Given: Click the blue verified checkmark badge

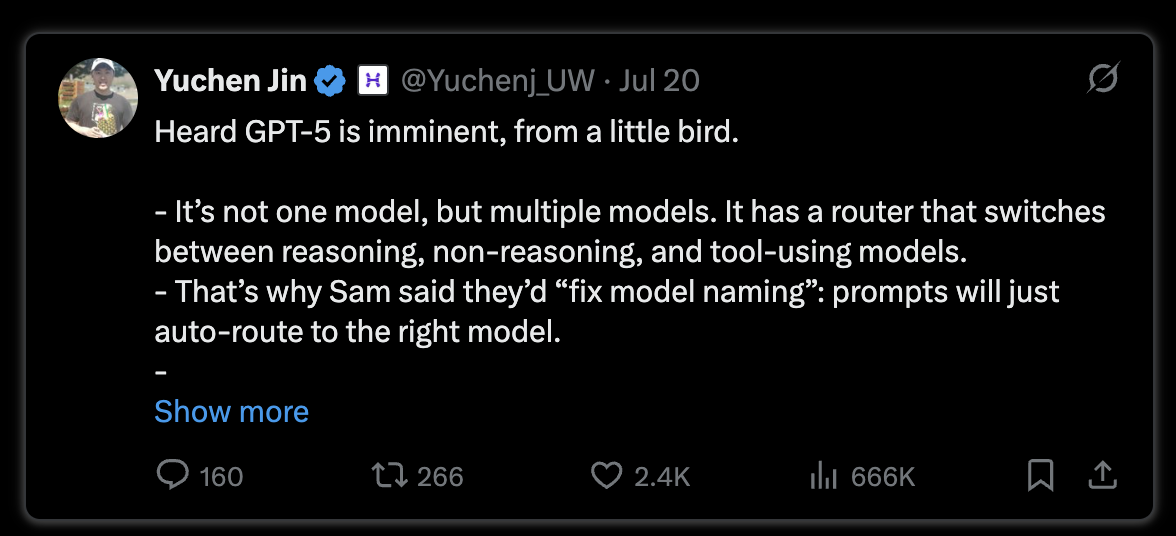Looking at the screenshot, I should [329, 81].
